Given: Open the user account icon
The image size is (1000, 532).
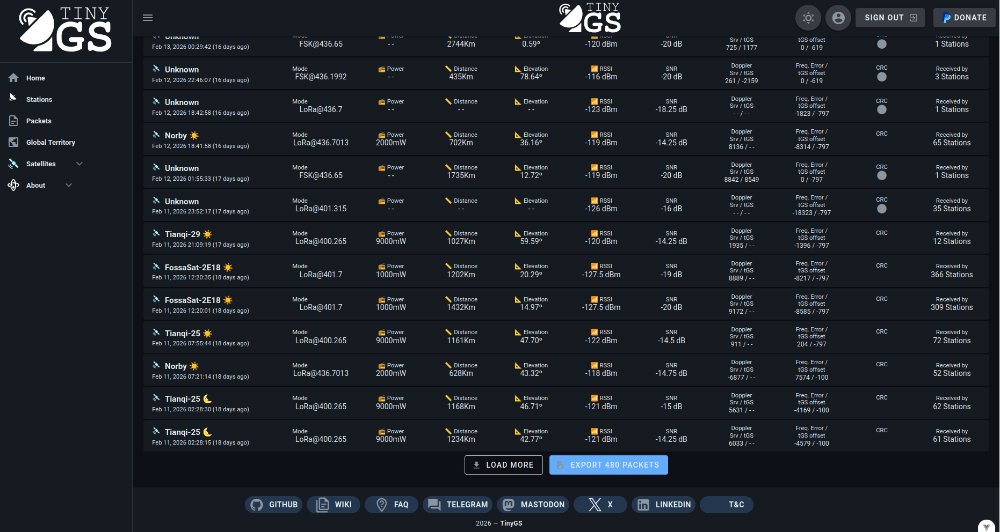Looking at the screenshot, I should click(838, 18).
